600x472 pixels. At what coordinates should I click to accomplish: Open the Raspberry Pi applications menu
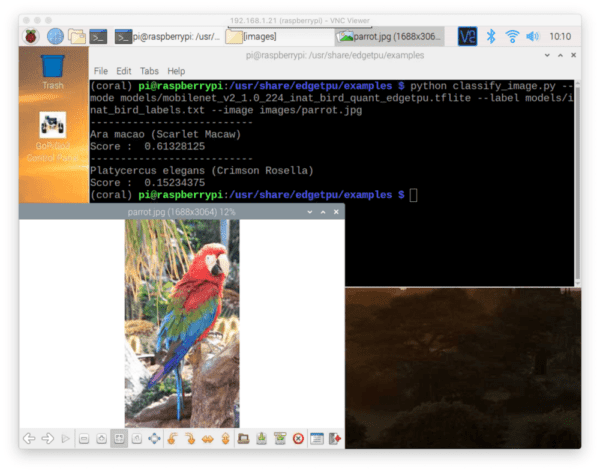click(x=31, y=36)
